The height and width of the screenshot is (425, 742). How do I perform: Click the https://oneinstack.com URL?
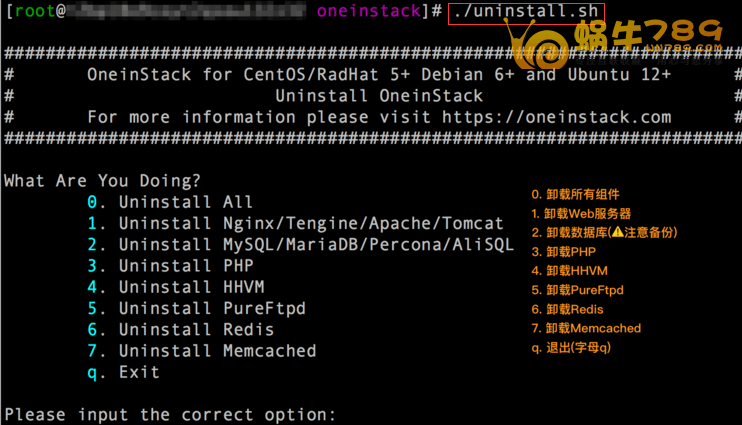pos(556,117)
